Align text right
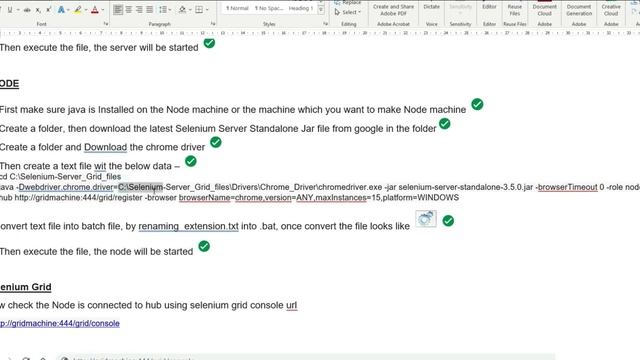The height and width of the screenshot is (360, 640). 139,9
